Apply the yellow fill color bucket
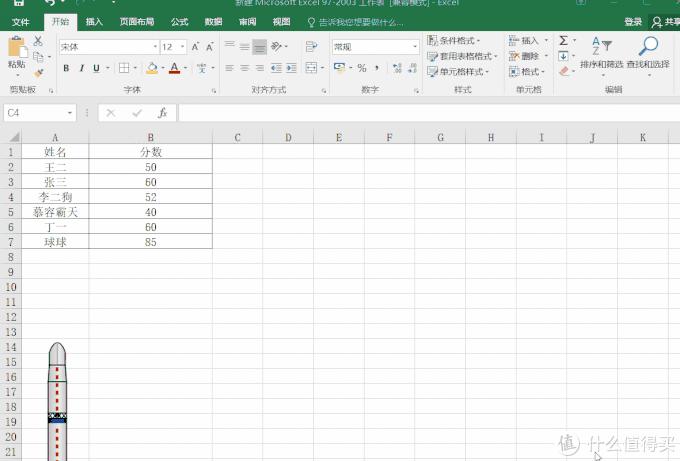 152,68
